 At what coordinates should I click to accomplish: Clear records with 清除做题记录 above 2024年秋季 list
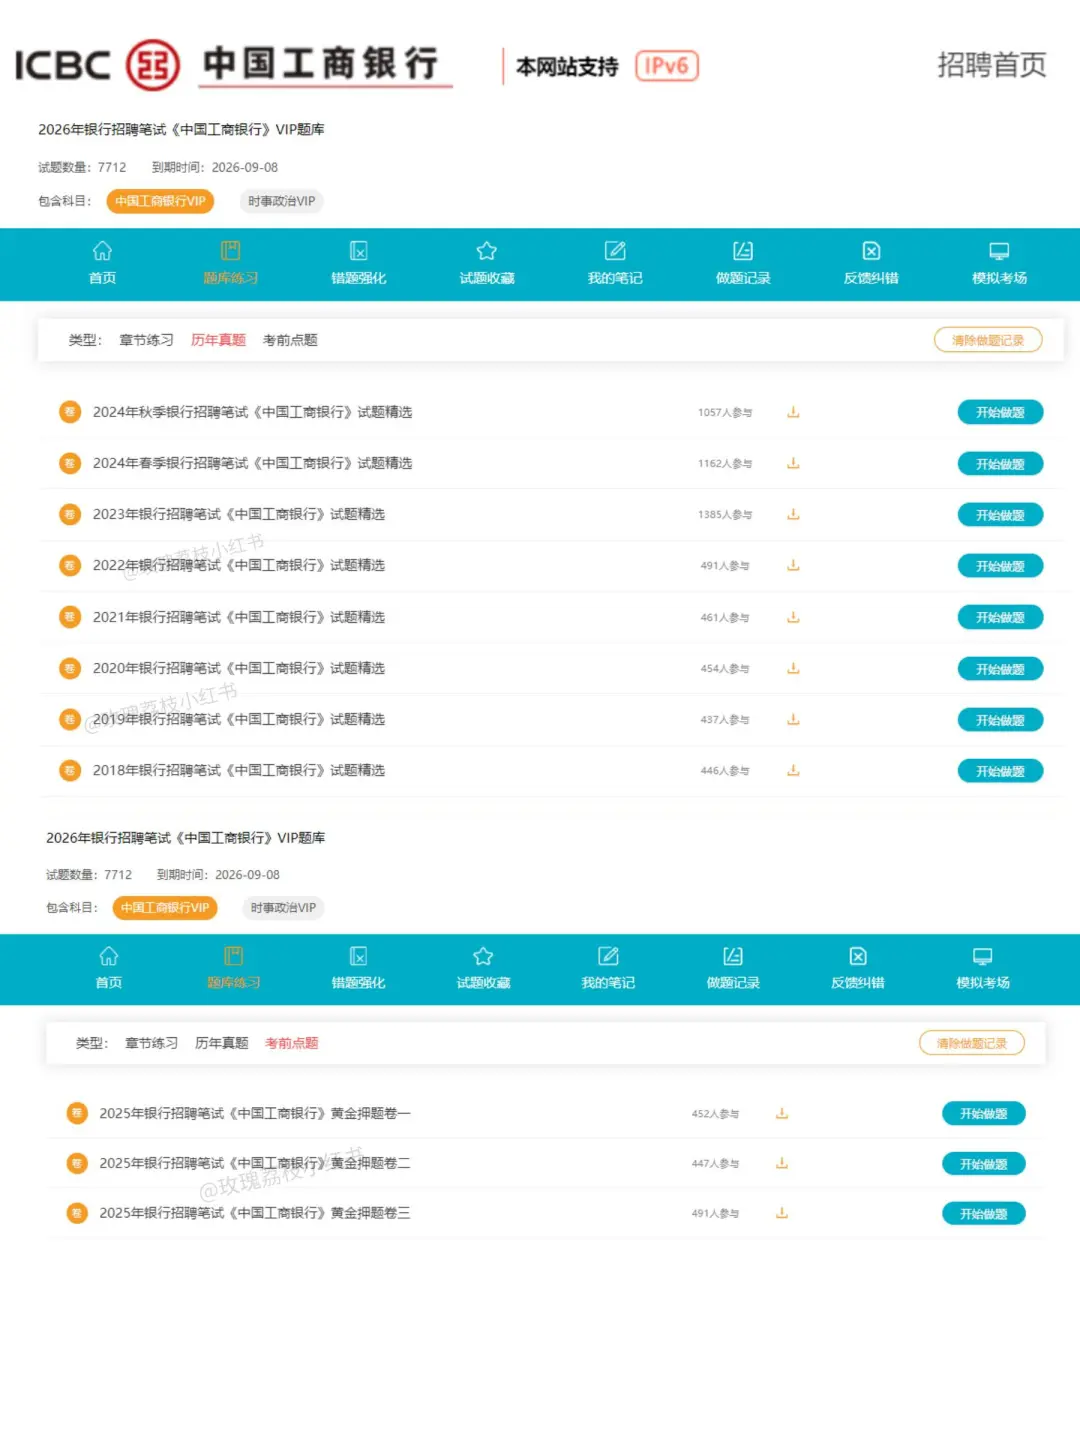[x=988, y=340]
